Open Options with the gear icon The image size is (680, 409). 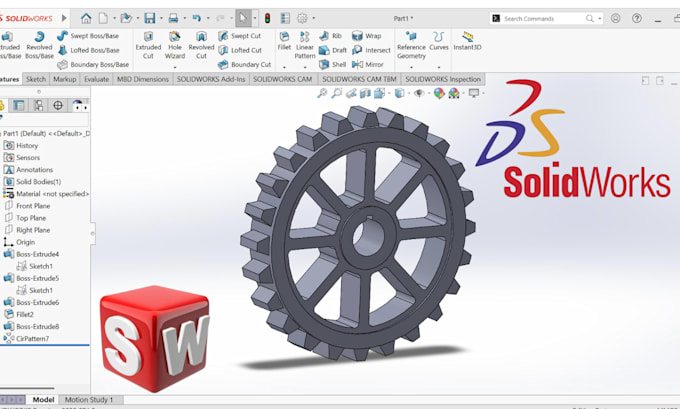point(302,18)
